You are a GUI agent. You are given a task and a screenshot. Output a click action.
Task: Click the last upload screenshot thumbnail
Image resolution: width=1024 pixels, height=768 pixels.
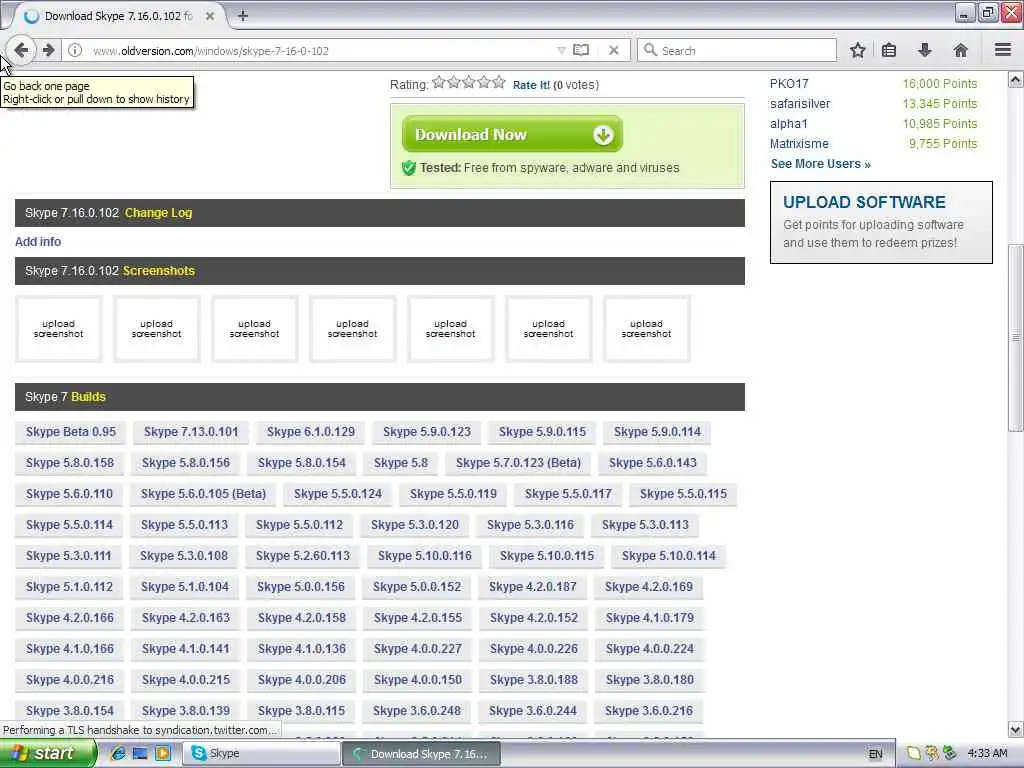click(647, 328)
